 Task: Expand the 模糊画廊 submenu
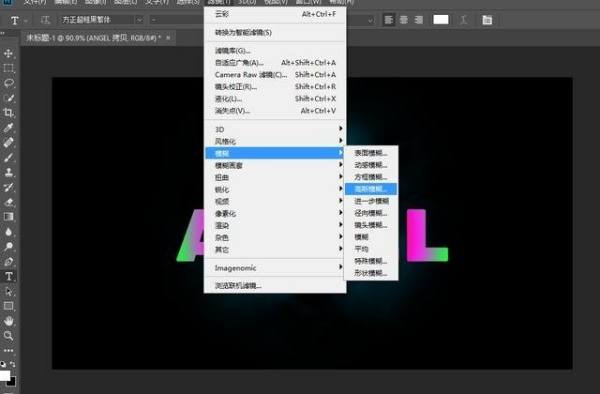pos(275,165)
